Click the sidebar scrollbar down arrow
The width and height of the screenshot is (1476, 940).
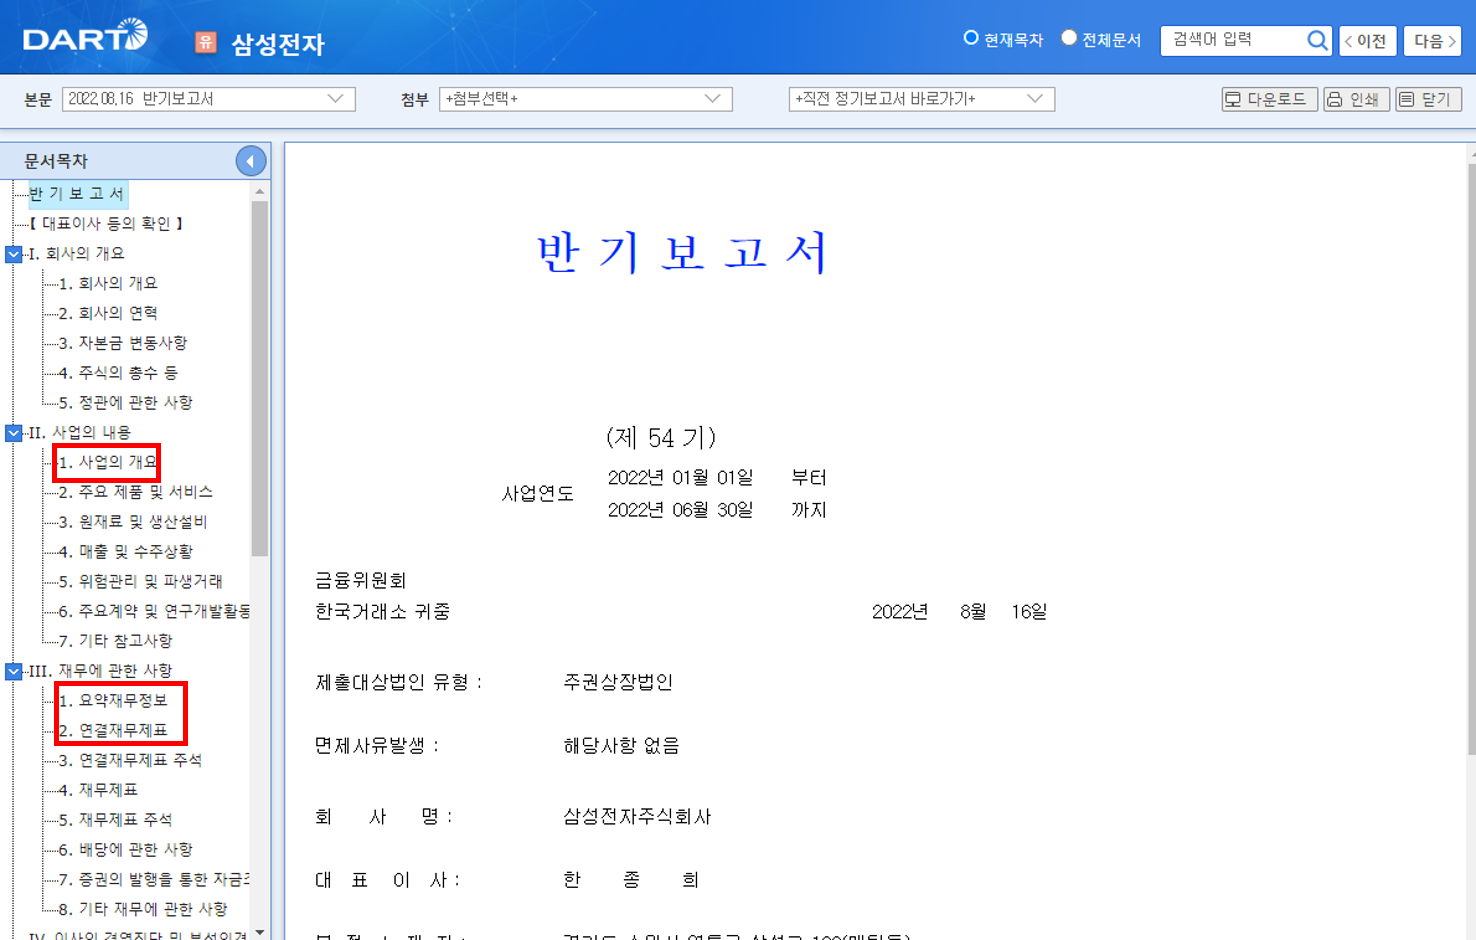coord(258,931)
